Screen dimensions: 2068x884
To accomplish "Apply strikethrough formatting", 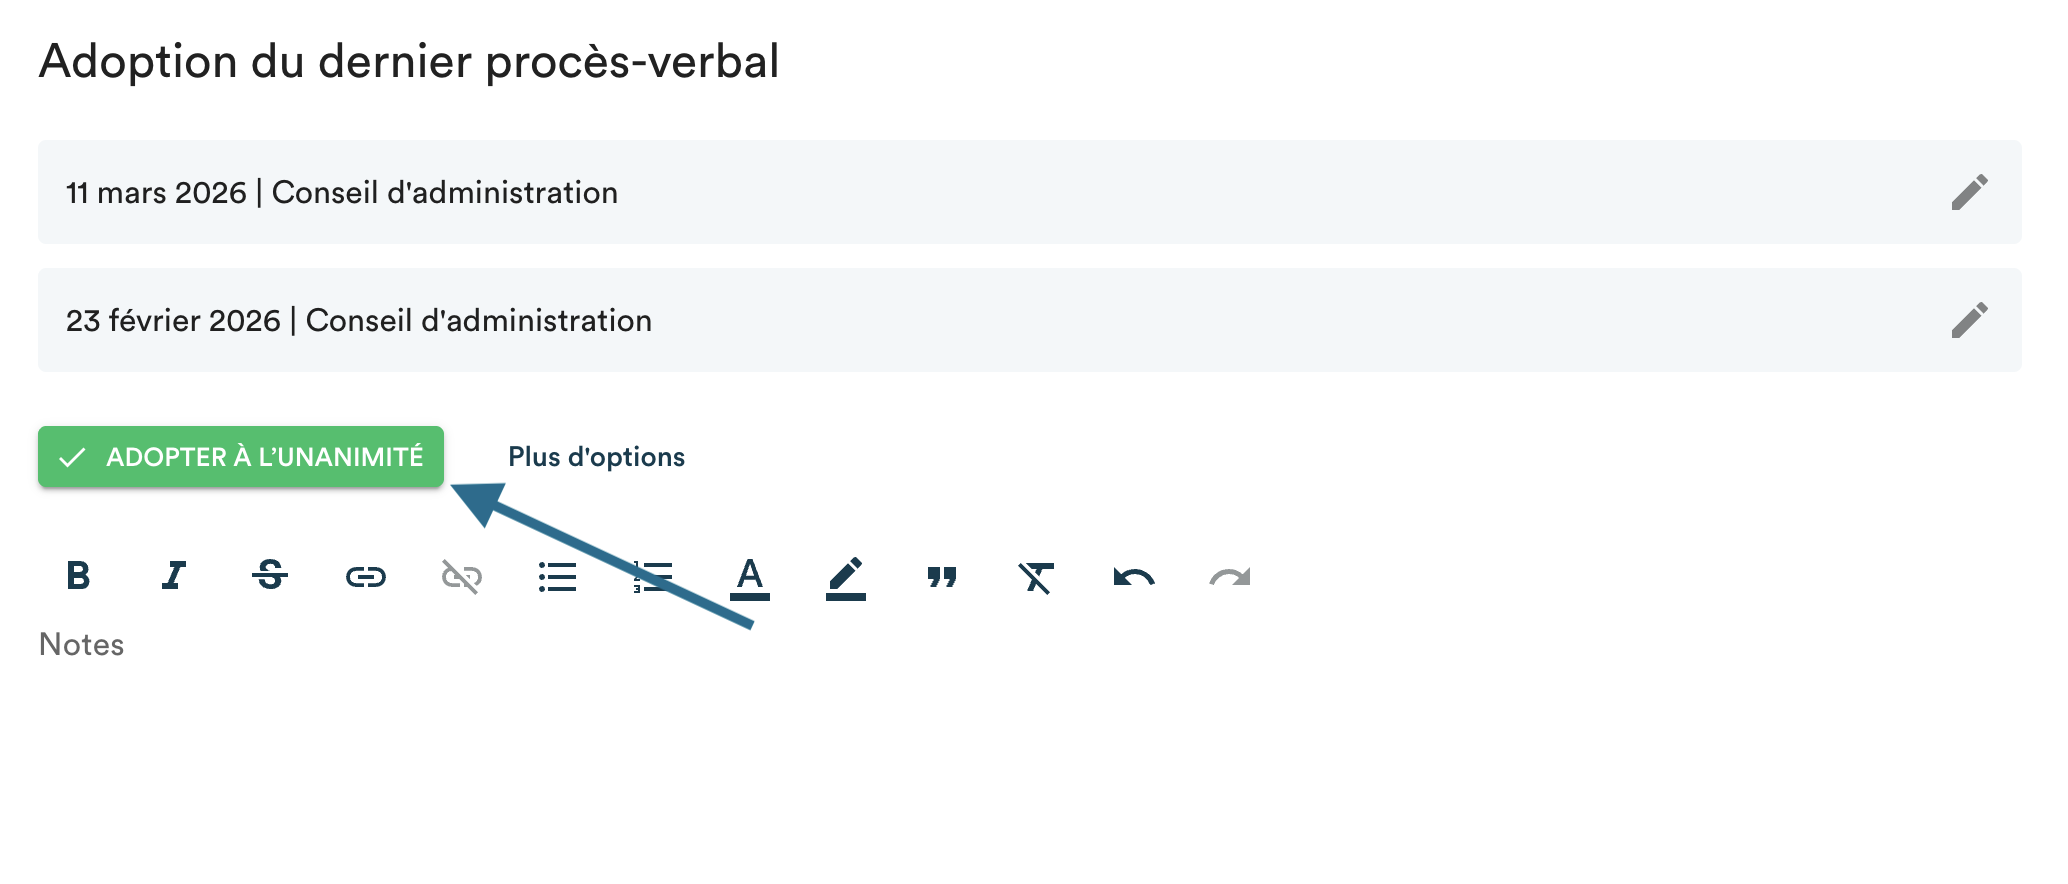I will click(x=270, y=576).
